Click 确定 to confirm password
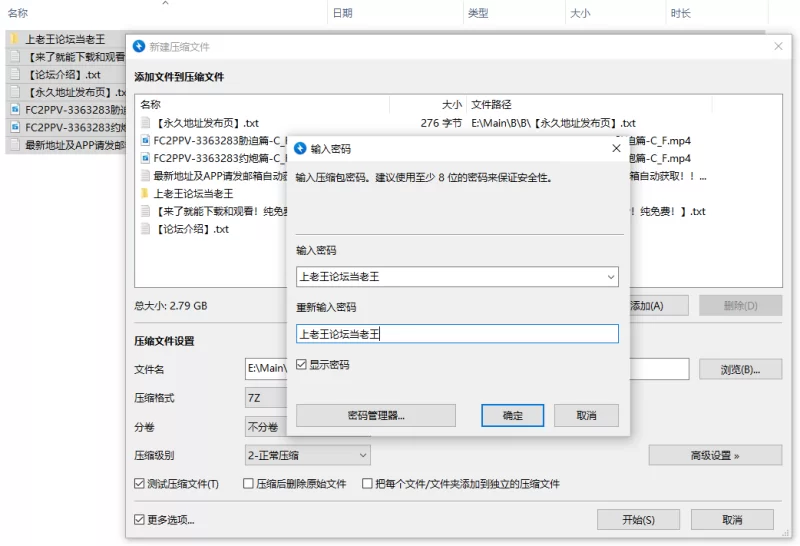Viewport: 800px width, 546px height. 512,415
